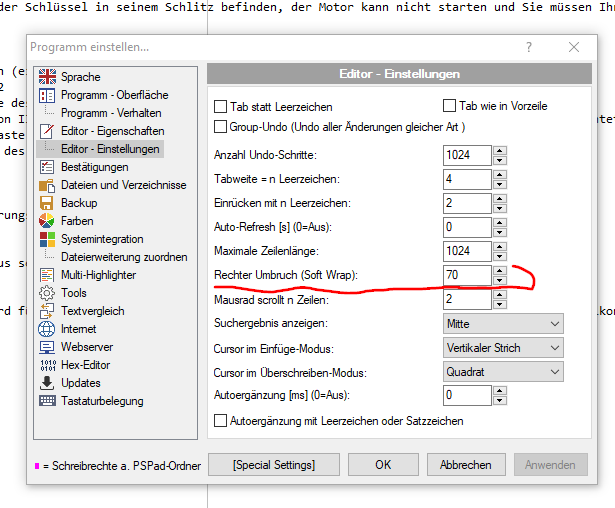This screenshot has width=615, height=508.
Task: Click the Hex-Editor binary icon
Action: pyautogui.click(x=48, y=365)
